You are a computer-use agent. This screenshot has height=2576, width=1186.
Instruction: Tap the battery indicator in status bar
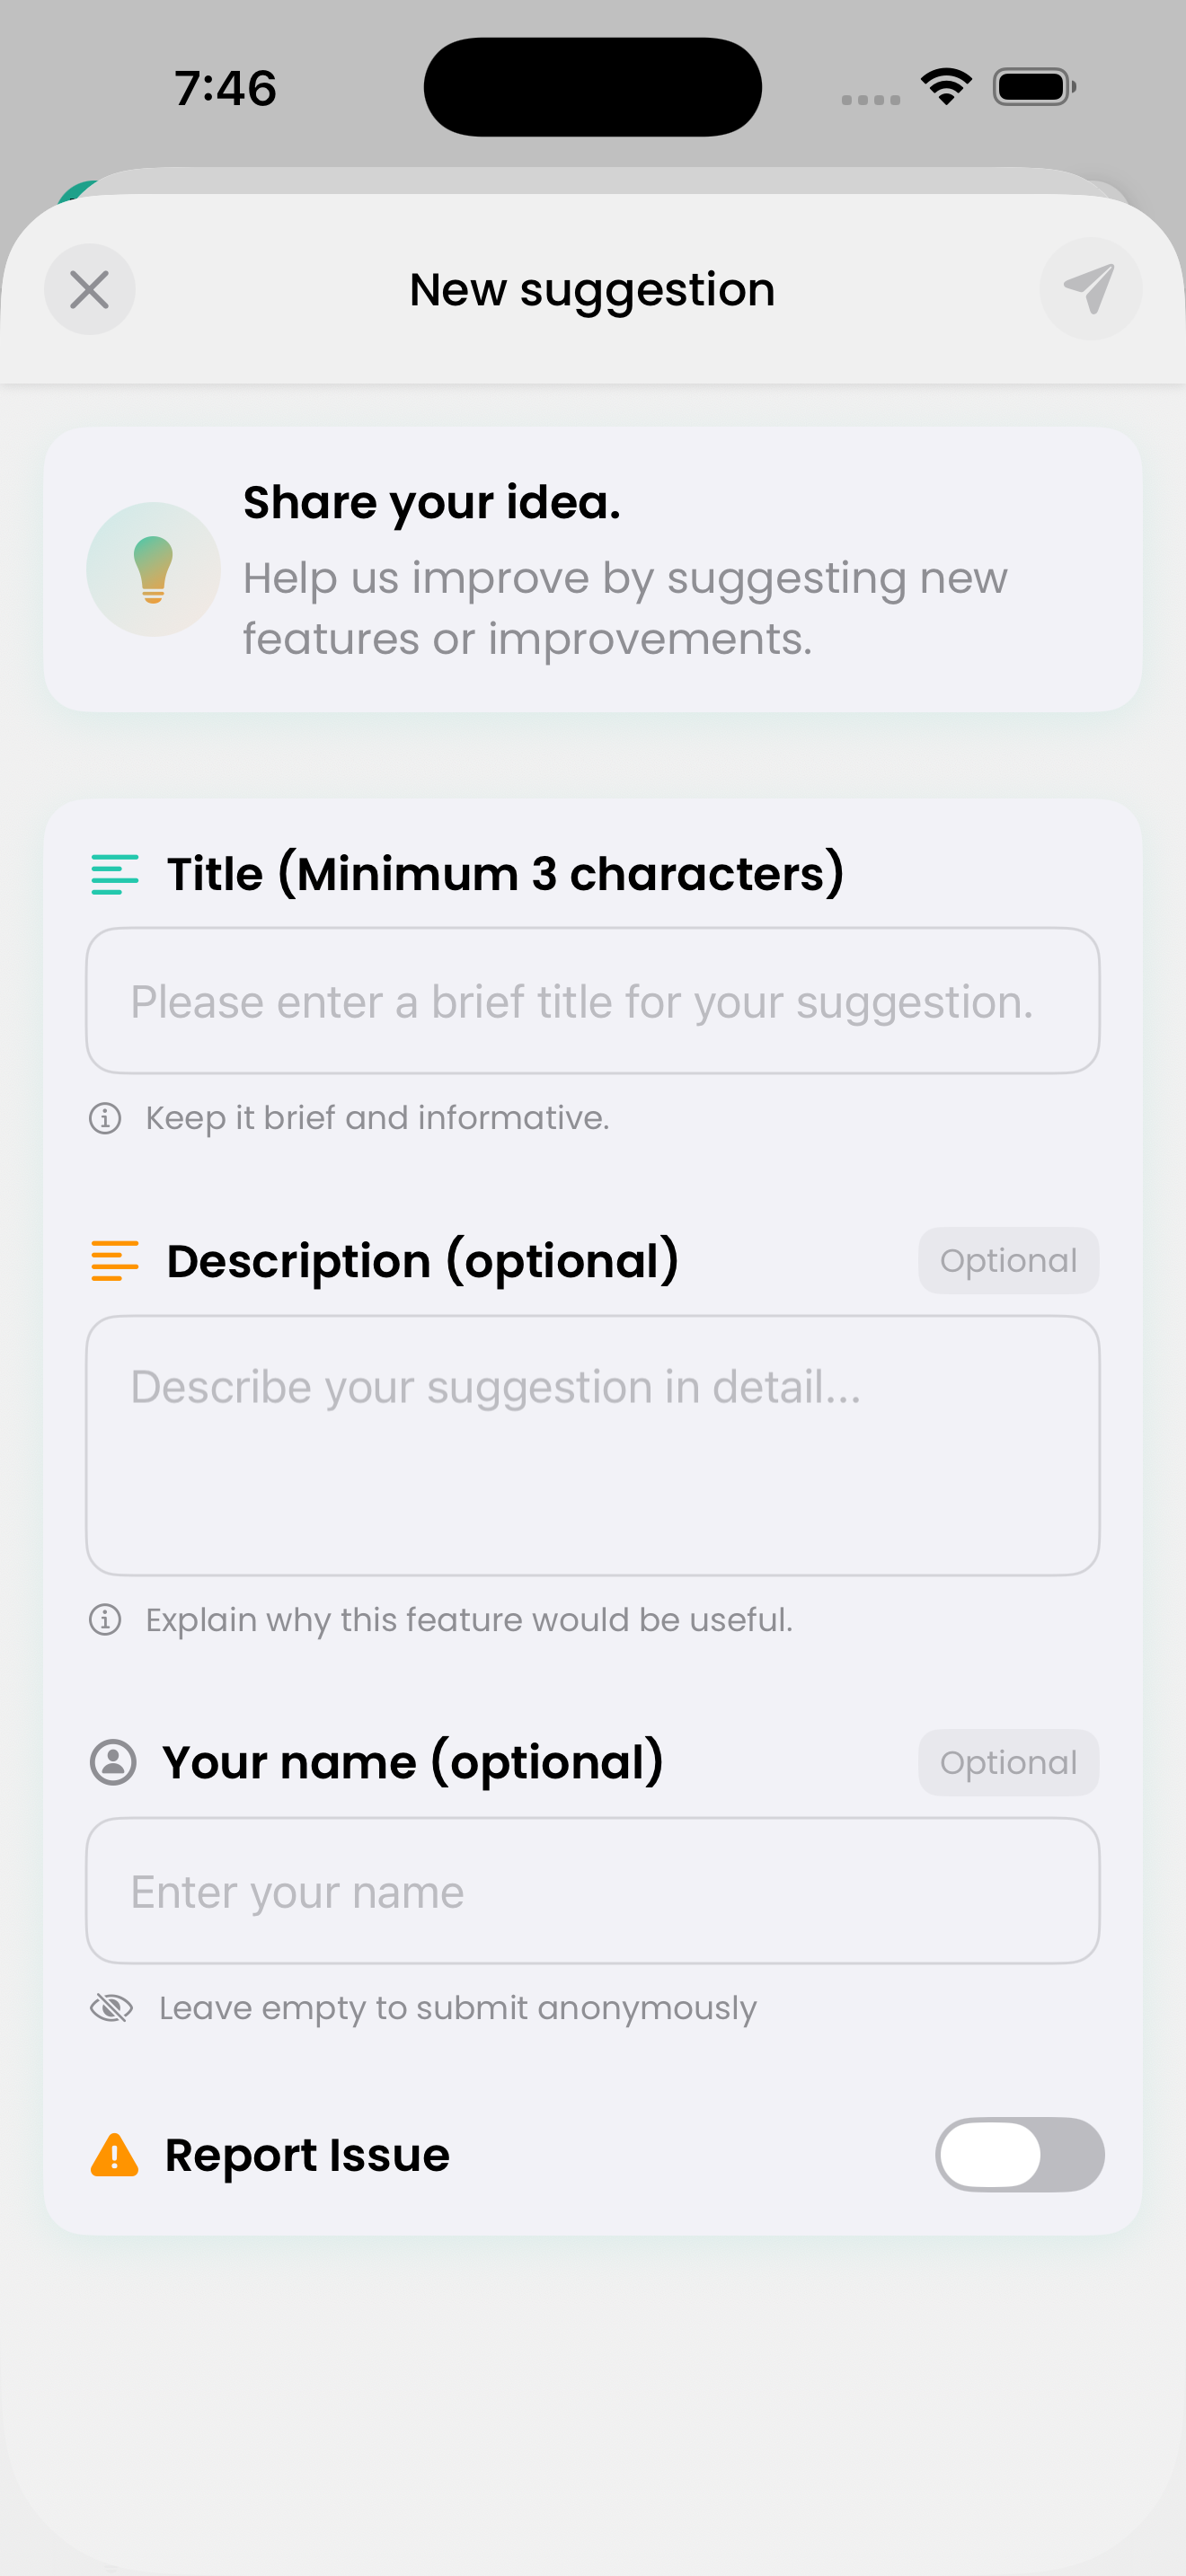click(1034, 87)
